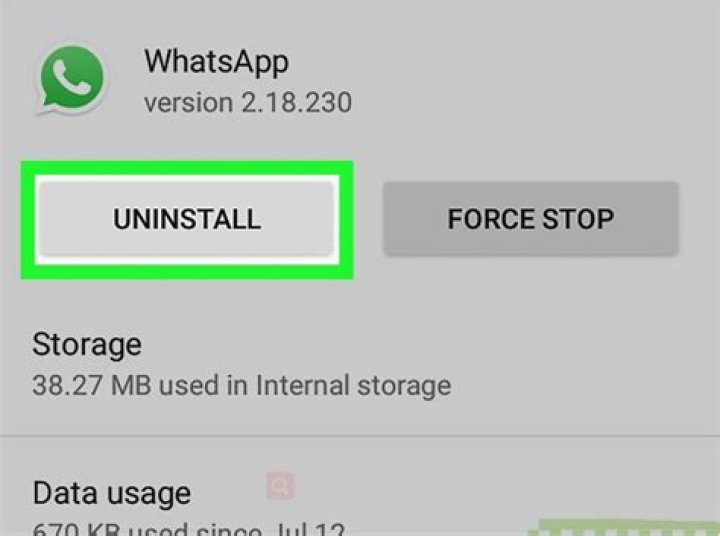Viewport: 720px width, 536px height.
Task: Uninstall the WhatsApp app
Action: (x=186, y=219)
